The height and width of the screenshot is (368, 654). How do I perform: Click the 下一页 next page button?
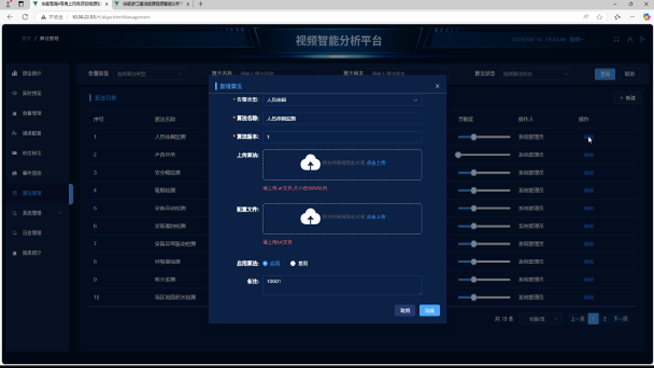point(620,319)
